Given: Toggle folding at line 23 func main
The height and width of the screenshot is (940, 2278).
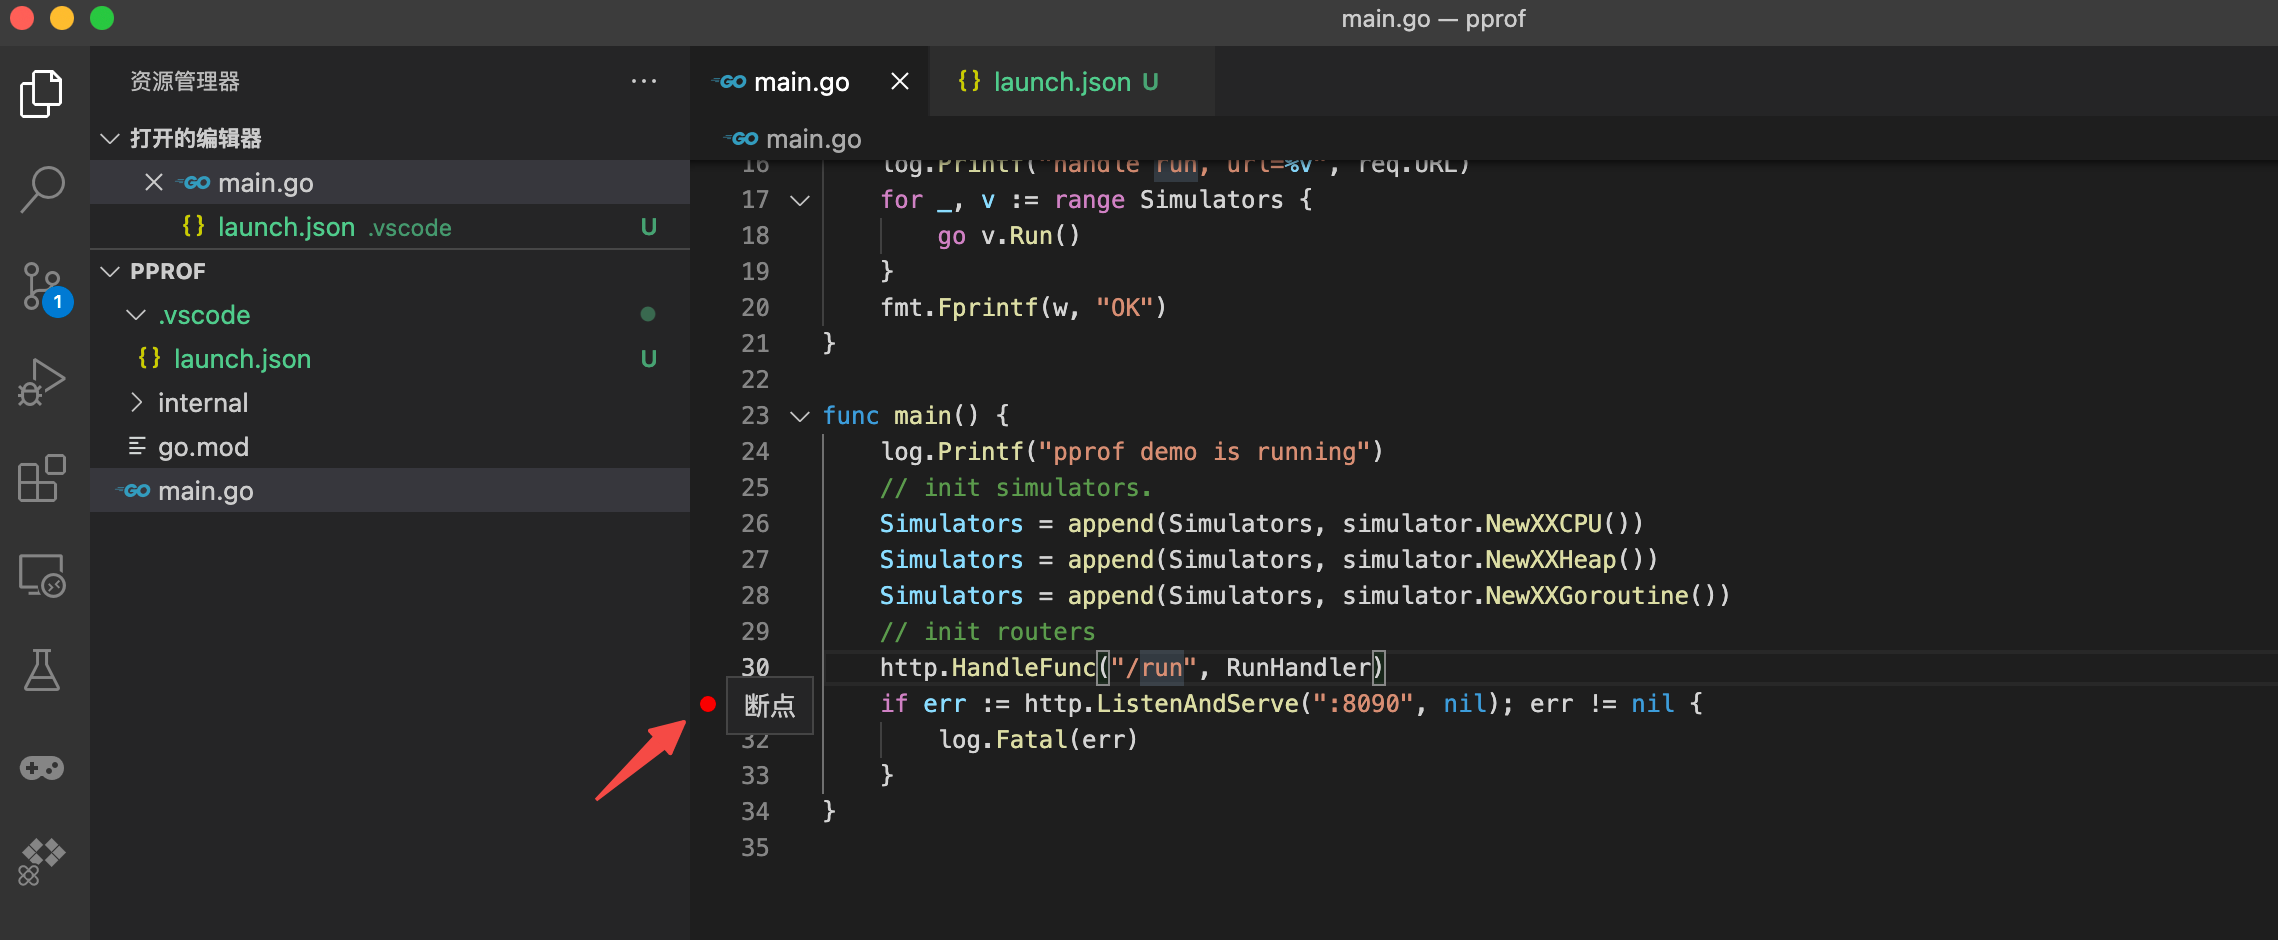Looking at the screenshot, I should click(x=798, y=415).
